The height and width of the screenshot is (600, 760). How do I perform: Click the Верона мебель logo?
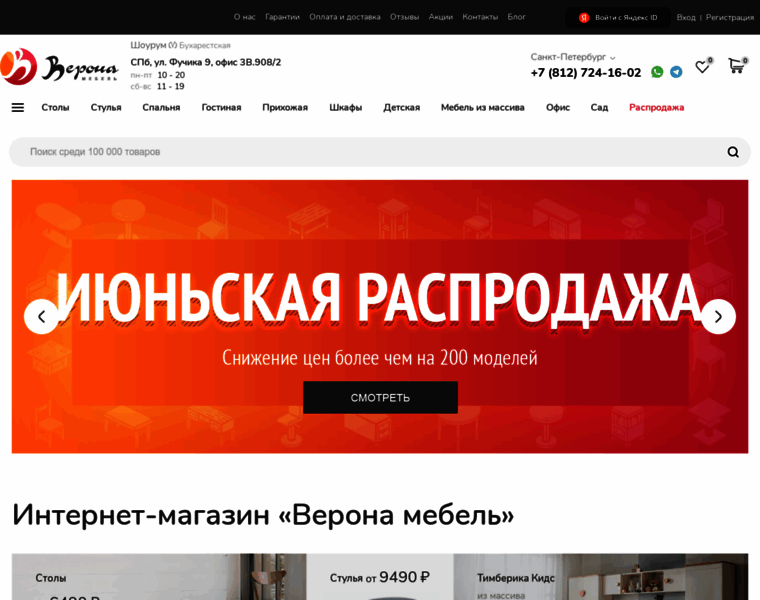59,66
